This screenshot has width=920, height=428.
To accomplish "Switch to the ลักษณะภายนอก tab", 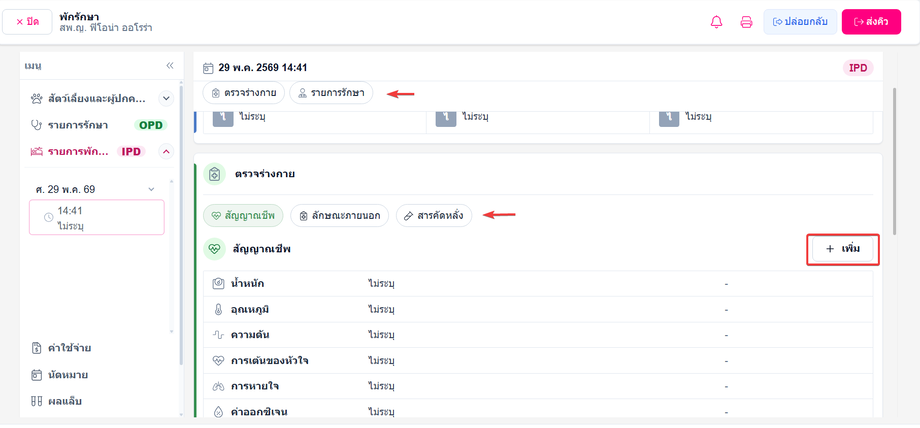I will [x=339, y=215].
